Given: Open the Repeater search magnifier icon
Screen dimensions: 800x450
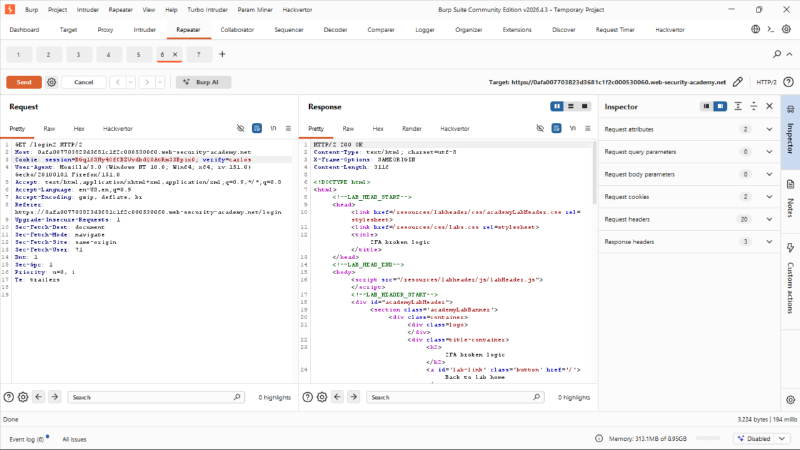Looking at the screenshot, I should [x=777, y=54].
